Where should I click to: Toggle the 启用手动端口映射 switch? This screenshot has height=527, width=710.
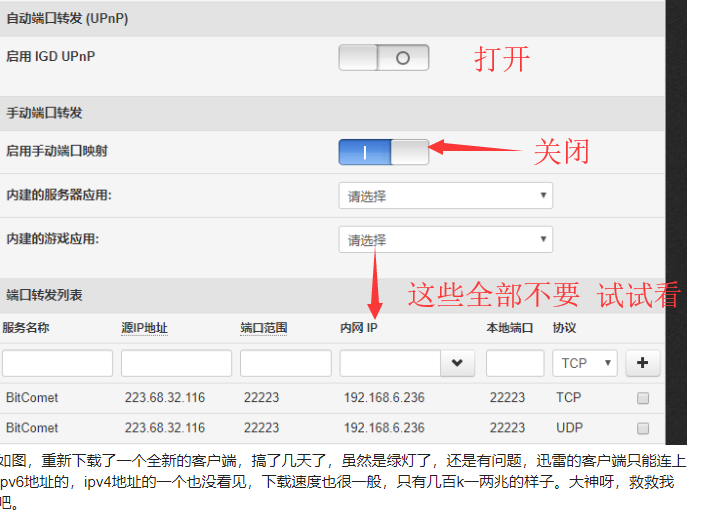(384, 152)
